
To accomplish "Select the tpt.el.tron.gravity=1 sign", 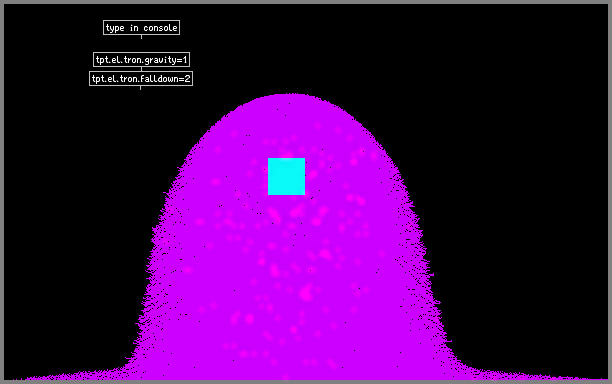I will [141, 60].
